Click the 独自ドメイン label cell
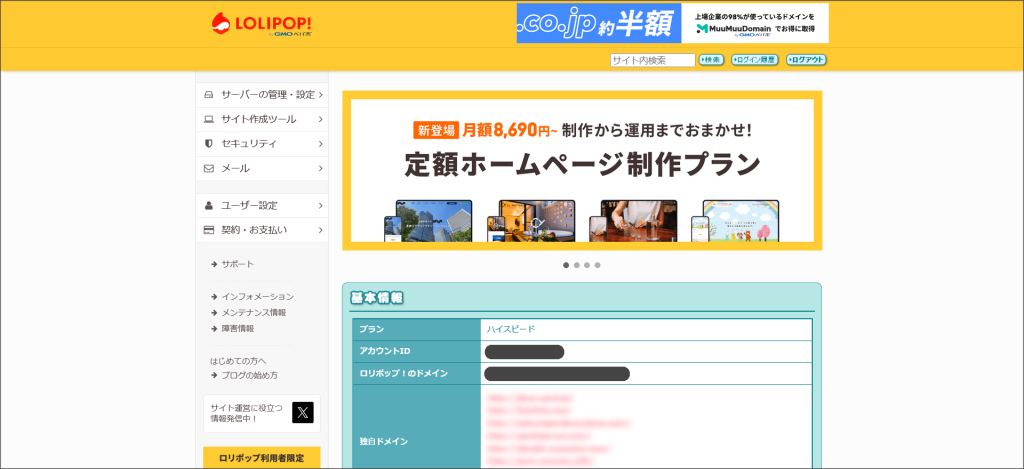 (417, 427)
